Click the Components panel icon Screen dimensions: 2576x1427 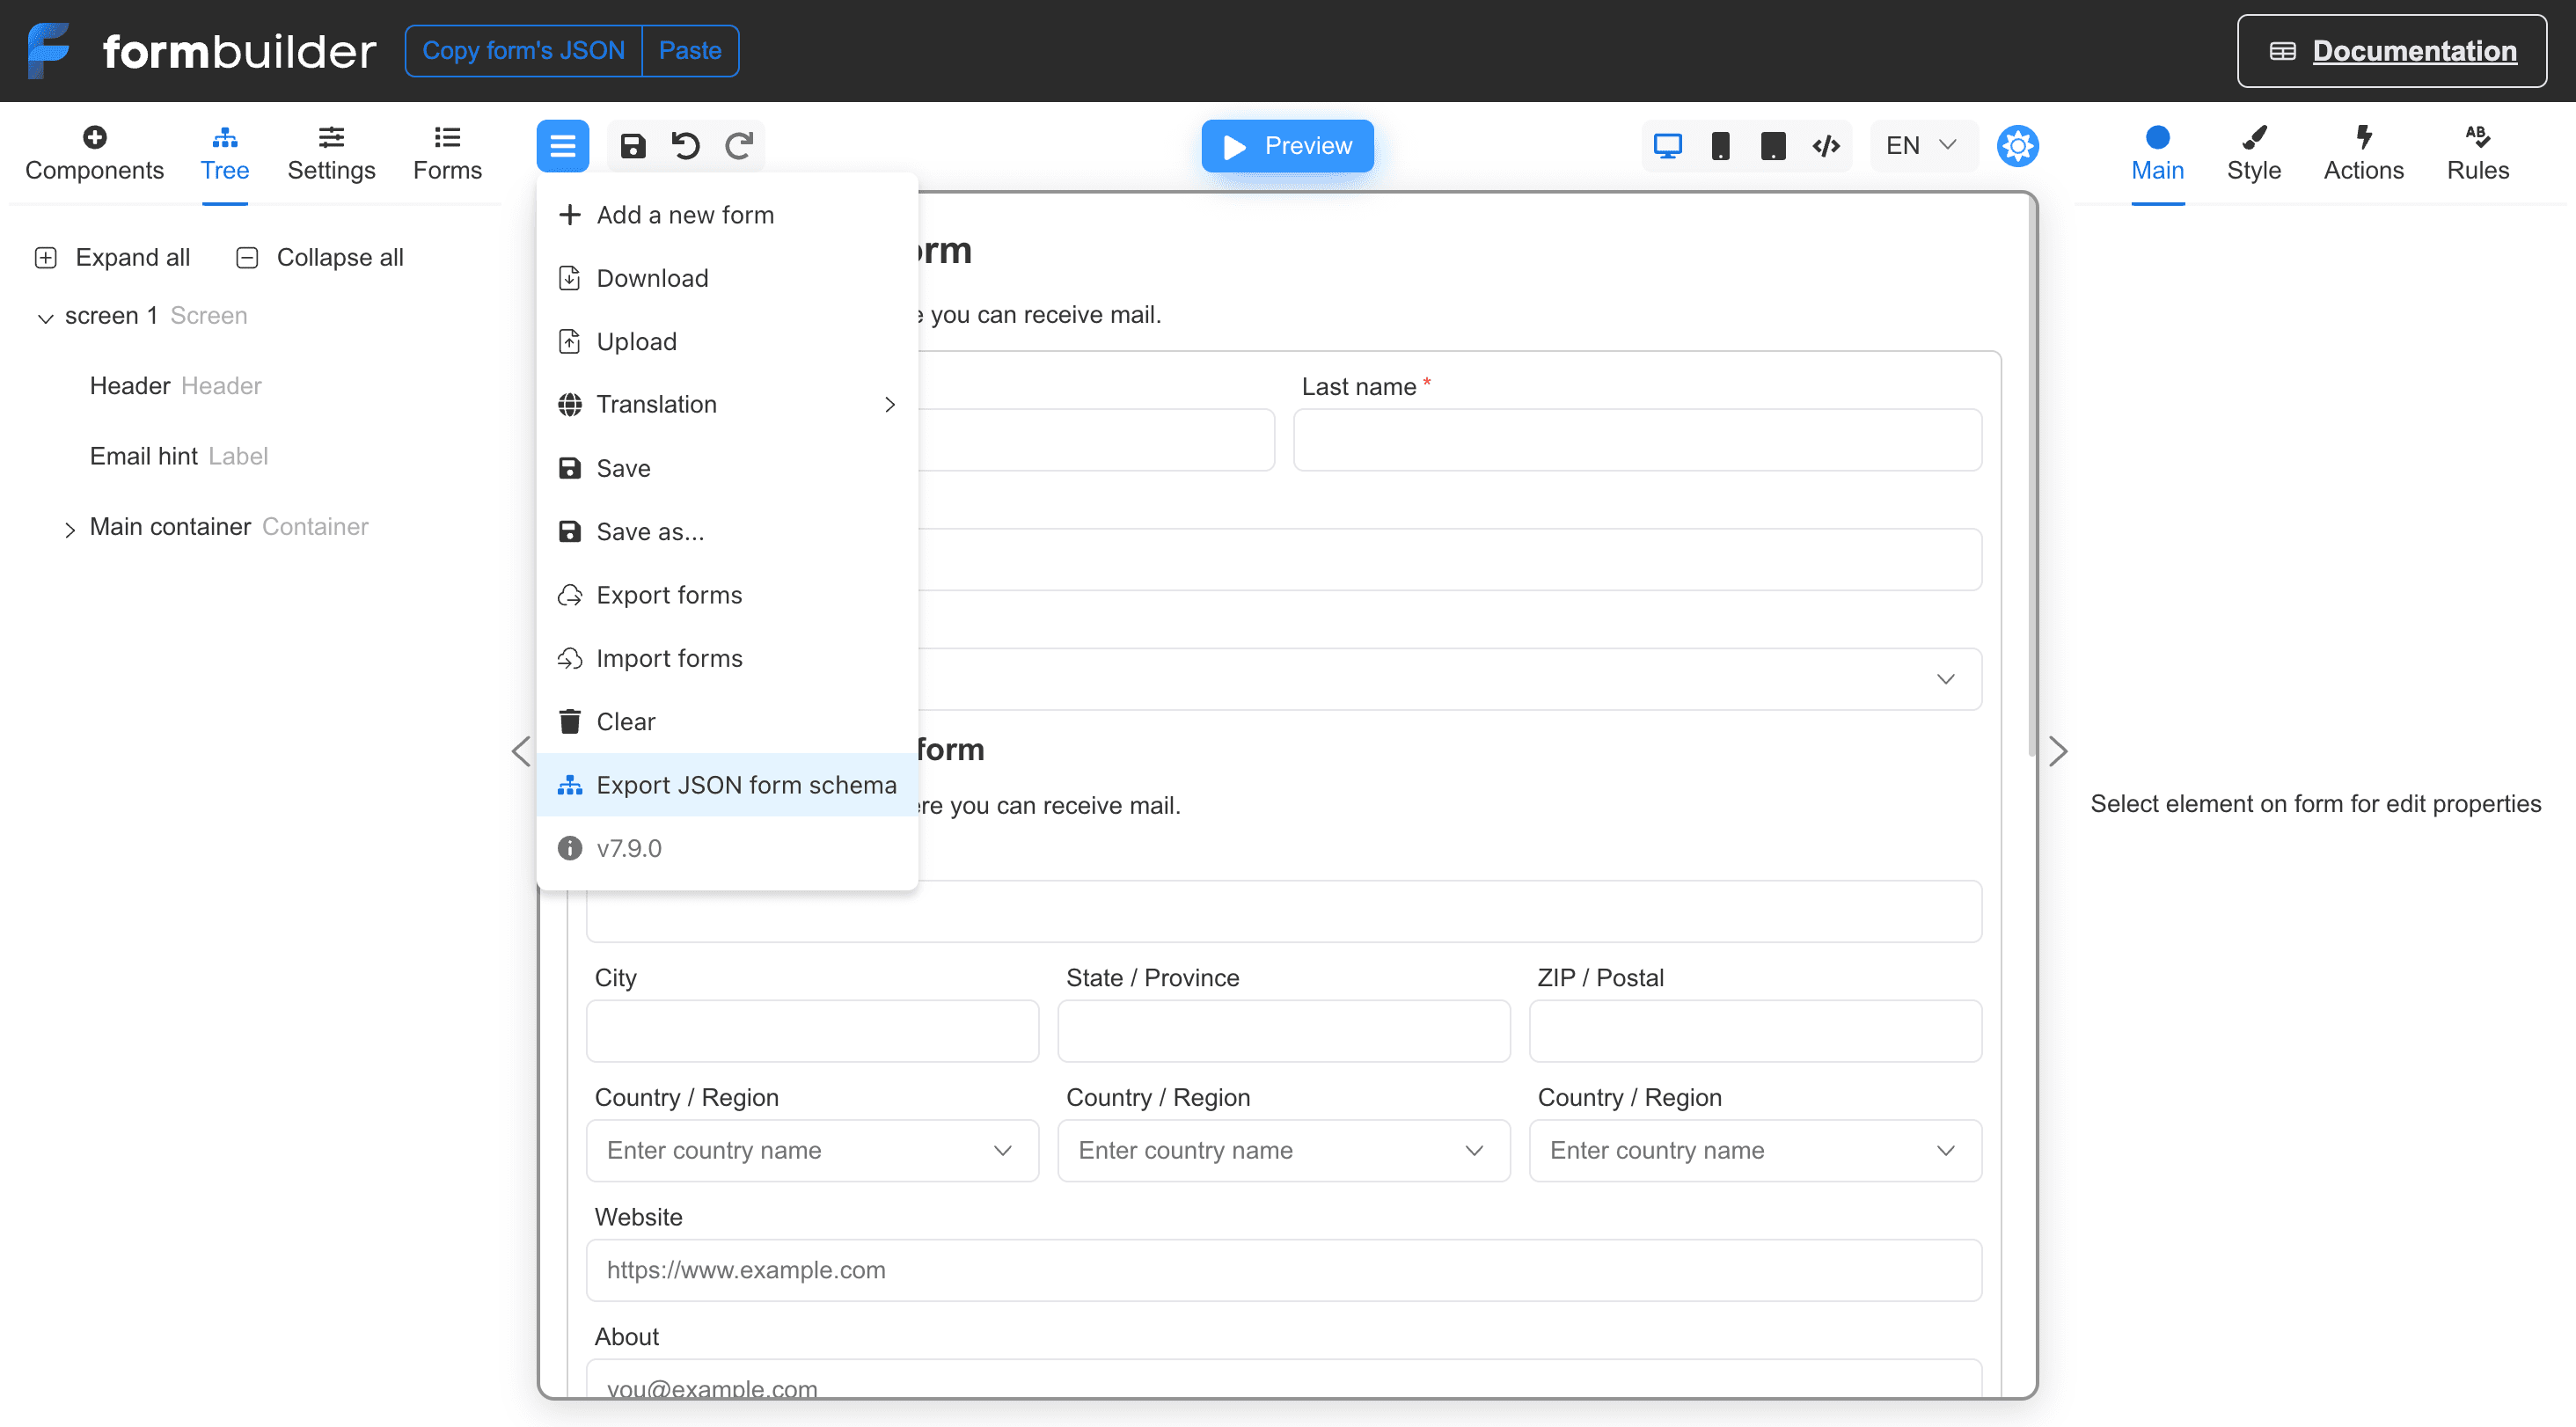[x=94, y=152]
